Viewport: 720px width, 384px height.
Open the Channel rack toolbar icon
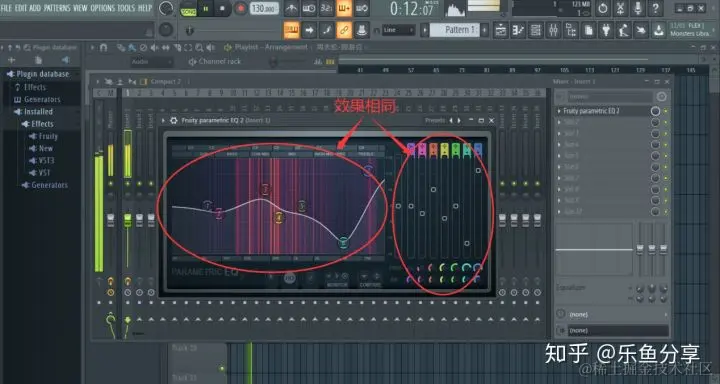(x=535, y=30)
